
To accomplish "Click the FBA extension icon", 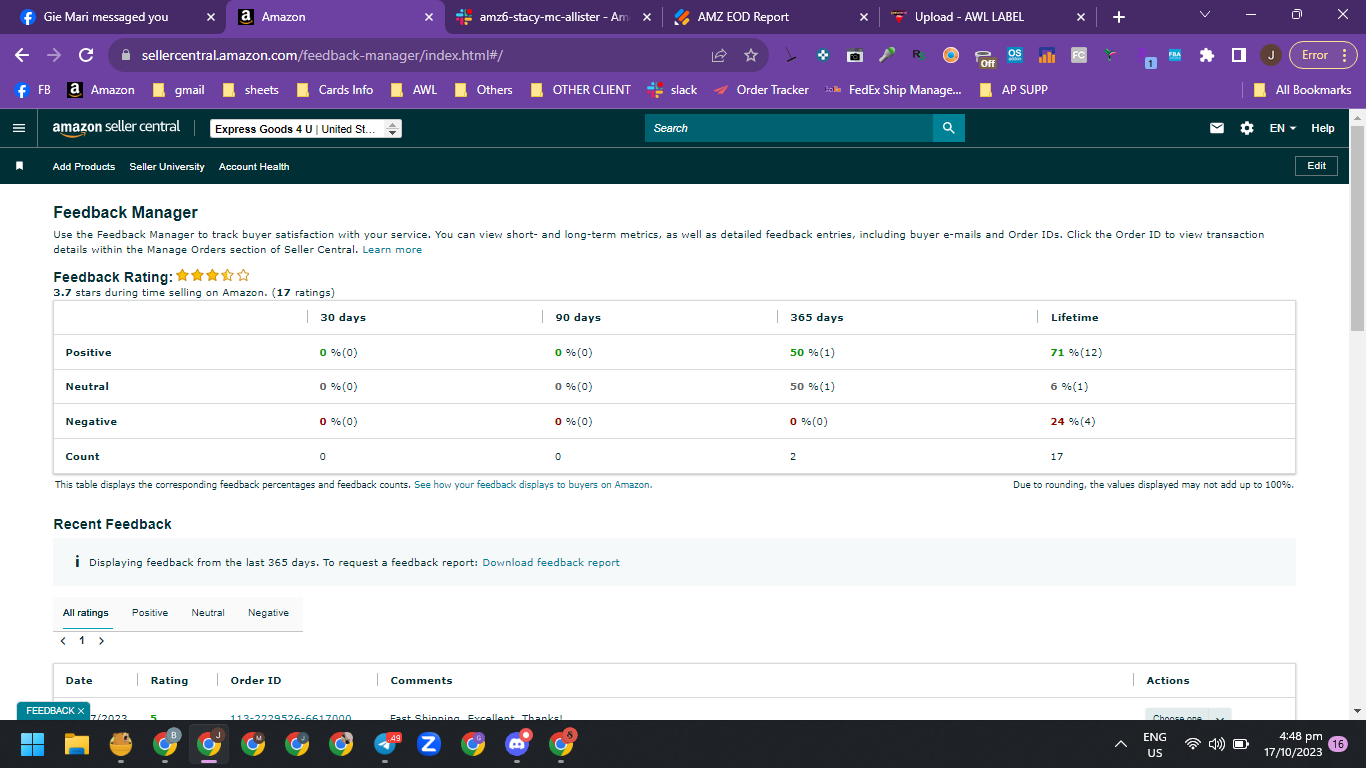I will click(x=1174, y=55).
